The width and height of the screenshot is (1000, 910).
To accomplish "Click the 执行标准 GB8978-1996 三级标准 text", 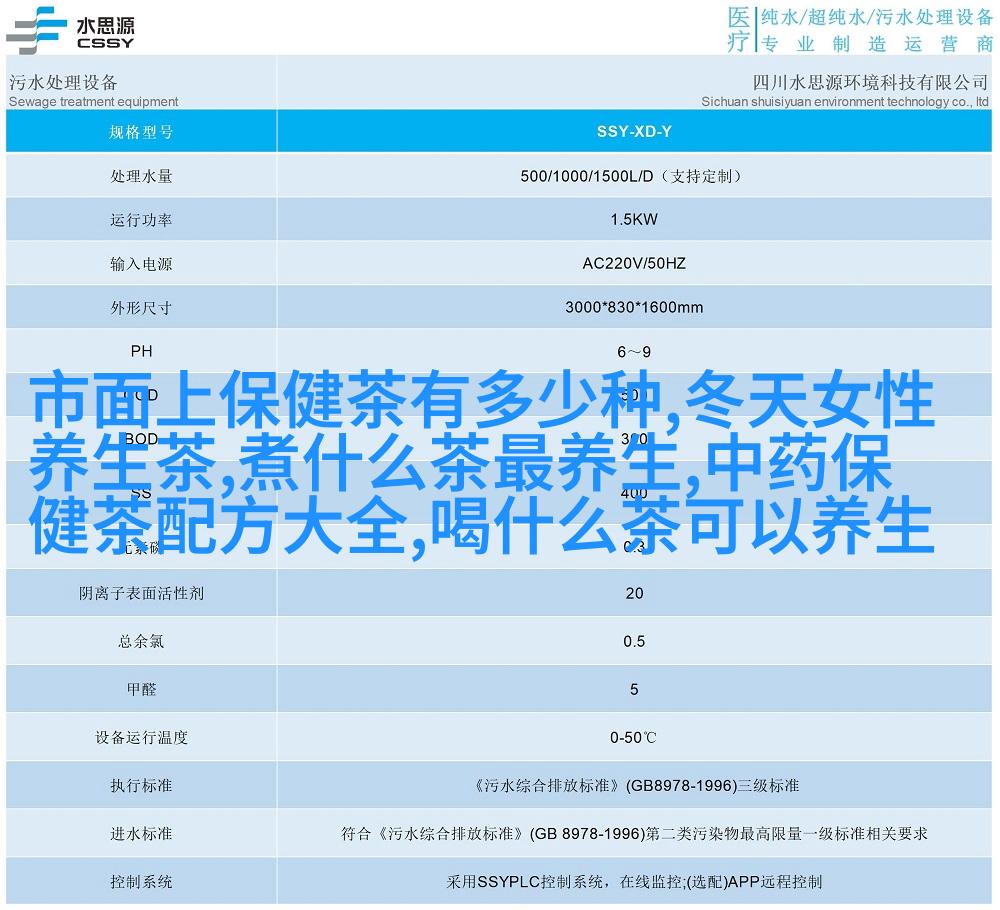I will pos(634,785).
